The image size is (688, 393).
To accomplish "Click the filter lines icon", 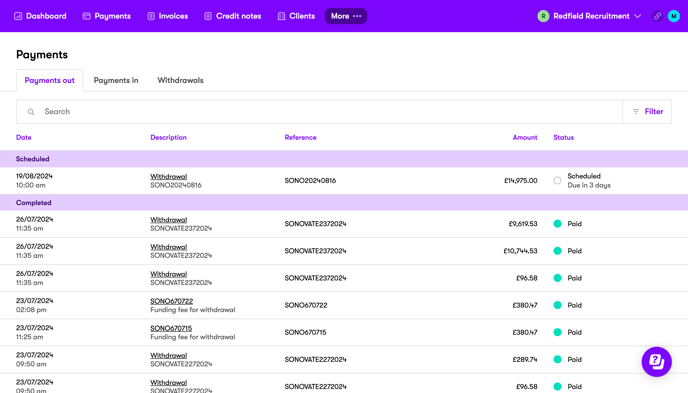I will [636, 112].
